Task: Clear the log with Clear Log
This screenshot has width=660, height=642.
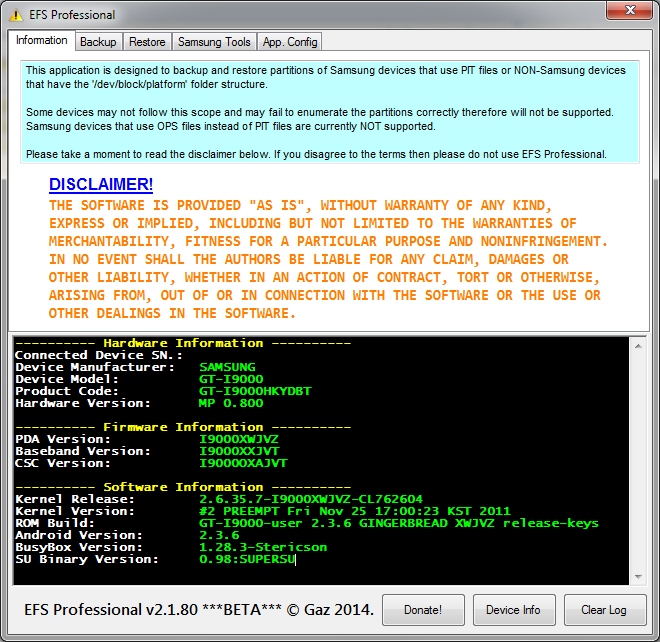Action: [604, 610]
